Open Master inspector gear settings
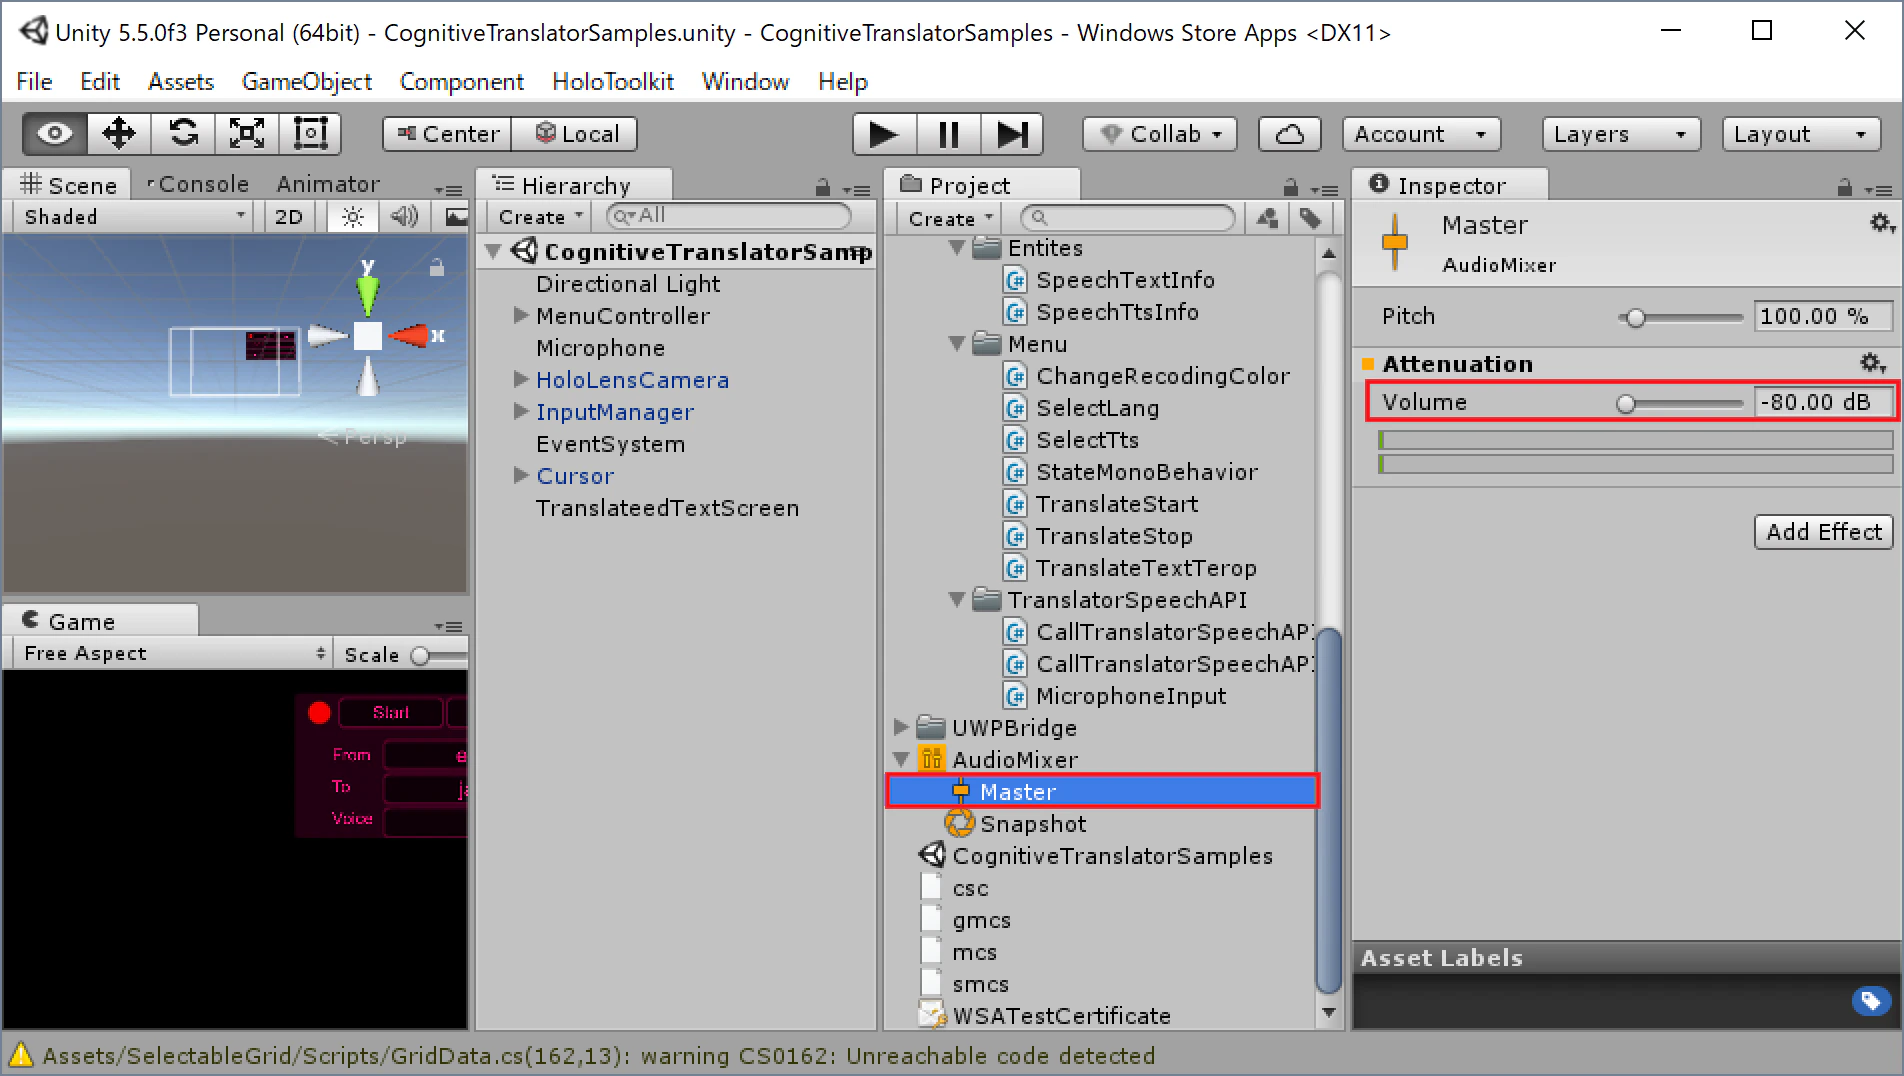This screenshot has width=1904, height=1076. pos(1882,224)
